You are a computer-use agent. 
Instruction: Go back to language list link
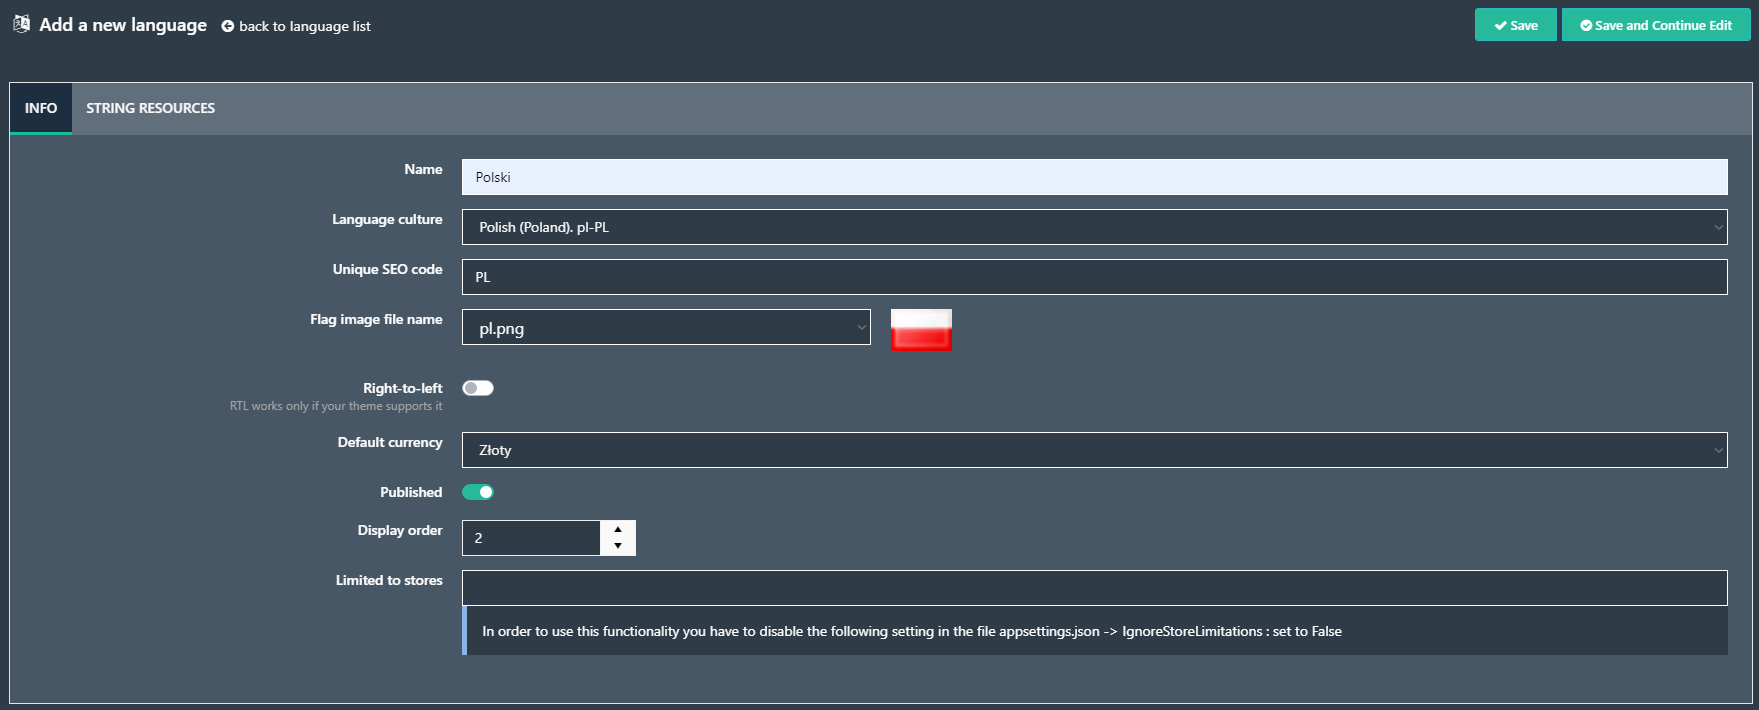pyautogui.click(x=296, y=26)
